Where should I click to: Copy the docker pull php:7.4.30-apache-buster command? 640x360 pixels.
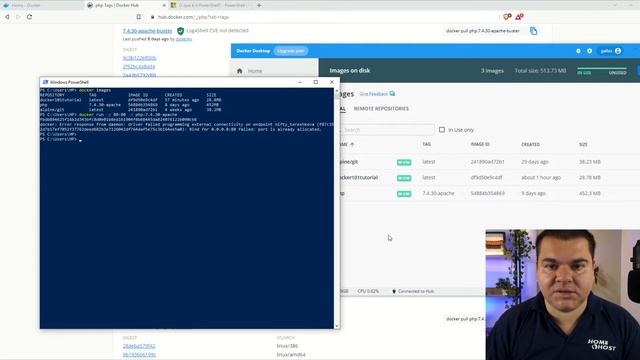click(533, 31)
